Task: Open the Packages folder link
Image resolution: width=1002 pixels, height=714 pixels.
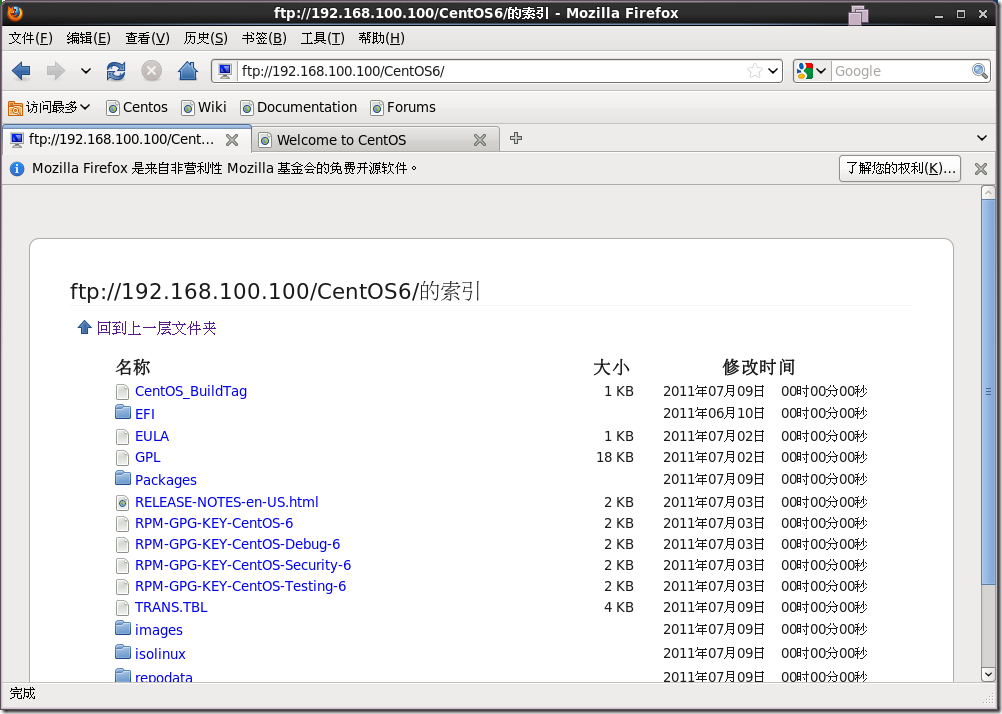Action: 166,480
